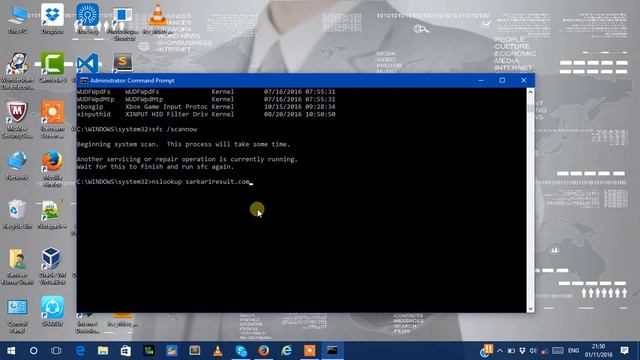Open the Sublime Text desktop shortcut

(122, 62)
